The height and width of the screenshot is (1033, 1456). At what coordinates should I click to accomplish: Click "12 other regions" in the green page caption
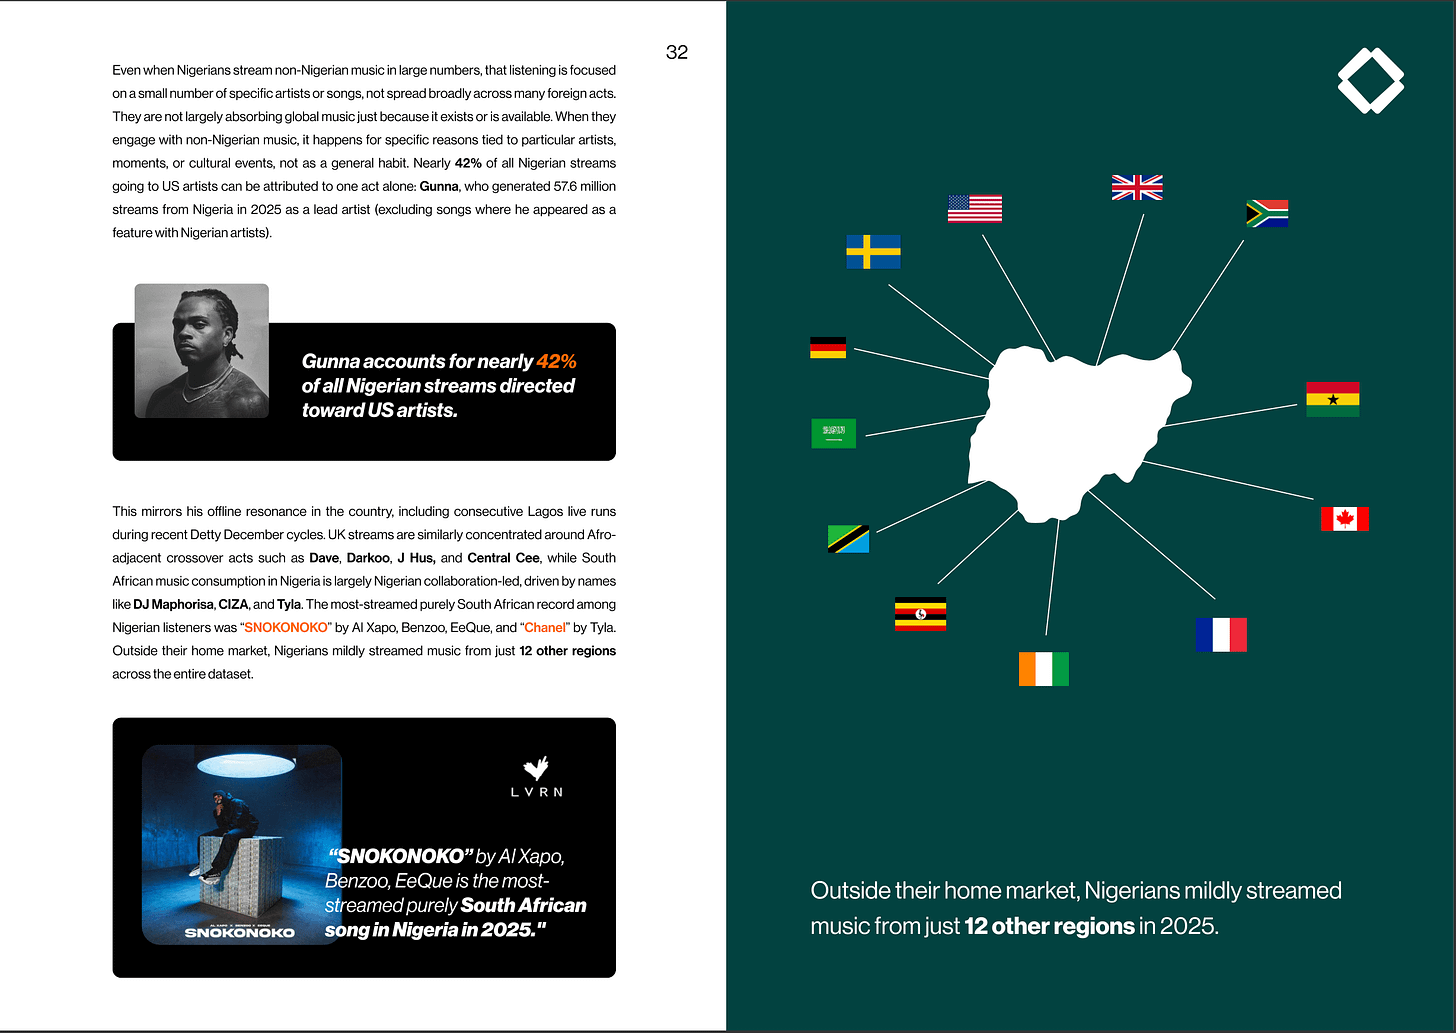pyautogui.click(x=1049, y=926)
